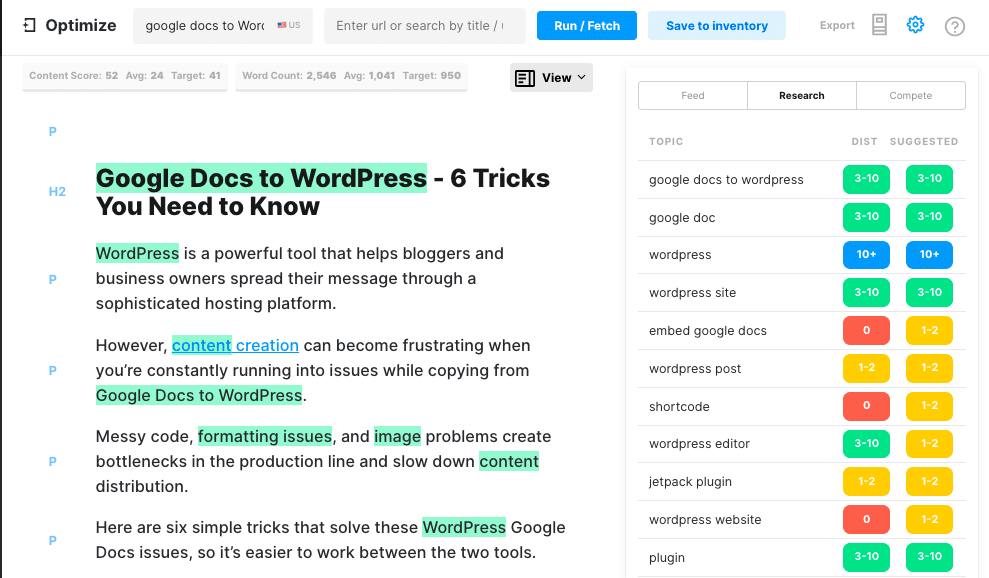The width and height of the screenshot is (989, 578).
Task: Select topic 'wordpress website'
Action: [705, 519]
